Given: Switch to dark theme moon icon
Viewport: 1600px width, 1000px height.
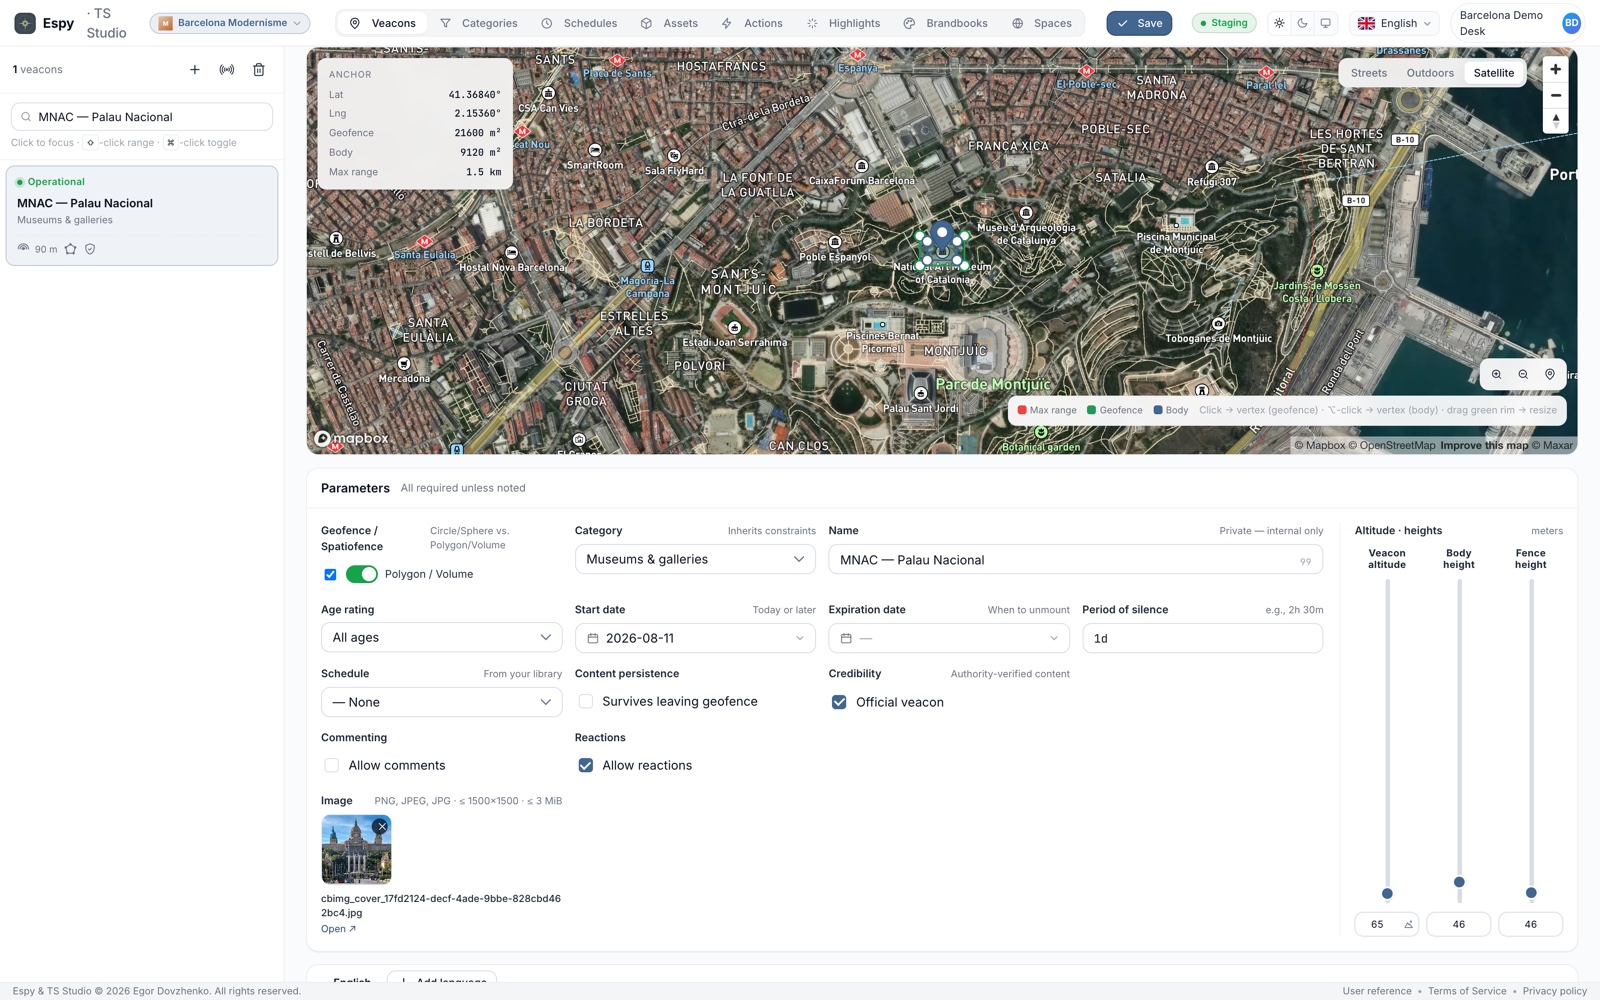Looking at the screenshot, I should (1302, 23).
